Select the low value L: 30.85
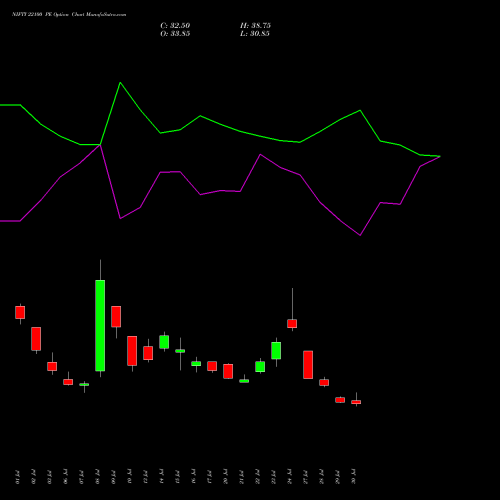The width and height of the screenshot is (500, 500). pos(255,34)
